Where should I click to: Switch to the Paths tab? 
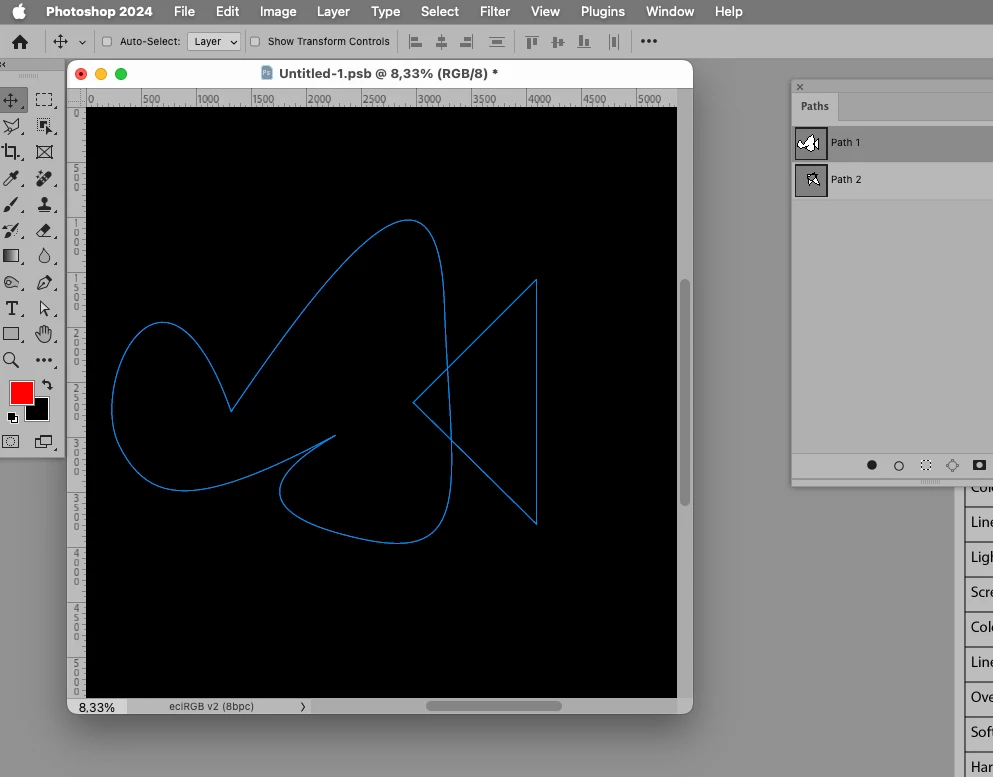(814, 106)
